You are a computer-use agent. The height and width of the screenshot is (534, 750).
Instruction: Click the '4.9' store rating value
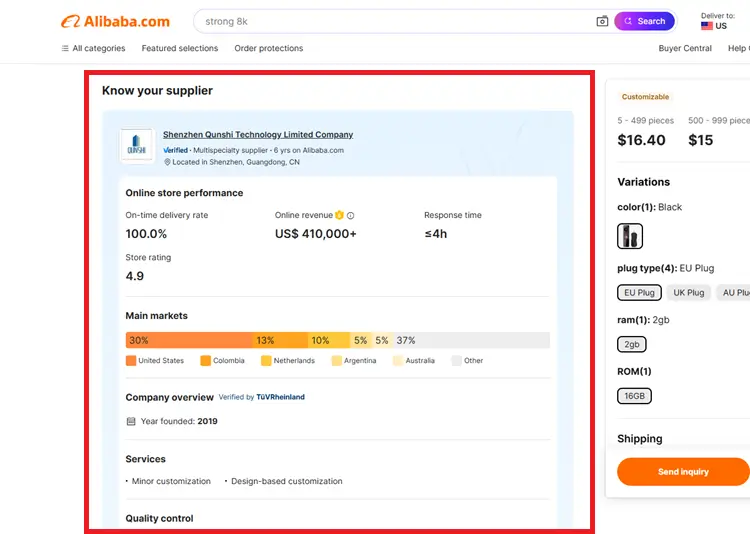tap(134, 276)
